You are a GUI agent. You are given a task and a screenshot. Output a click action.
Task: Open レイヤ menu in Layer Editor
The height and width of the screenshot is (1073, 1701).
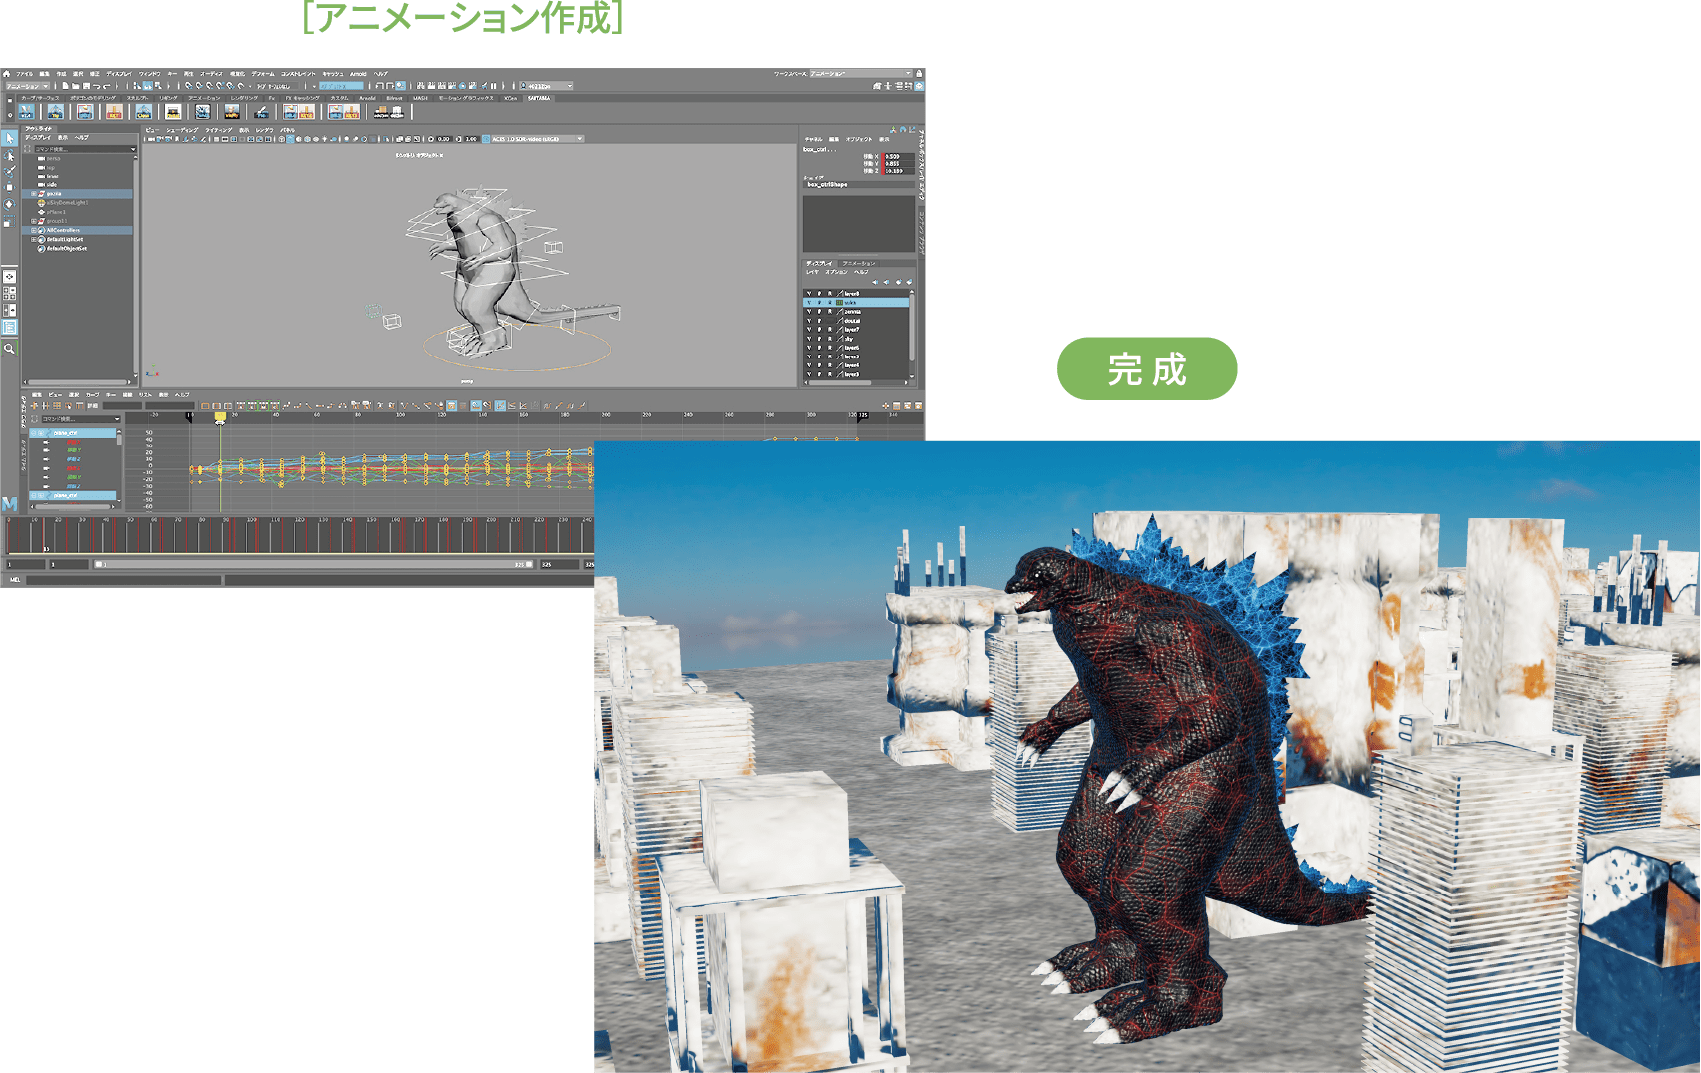tap(812, 272)
